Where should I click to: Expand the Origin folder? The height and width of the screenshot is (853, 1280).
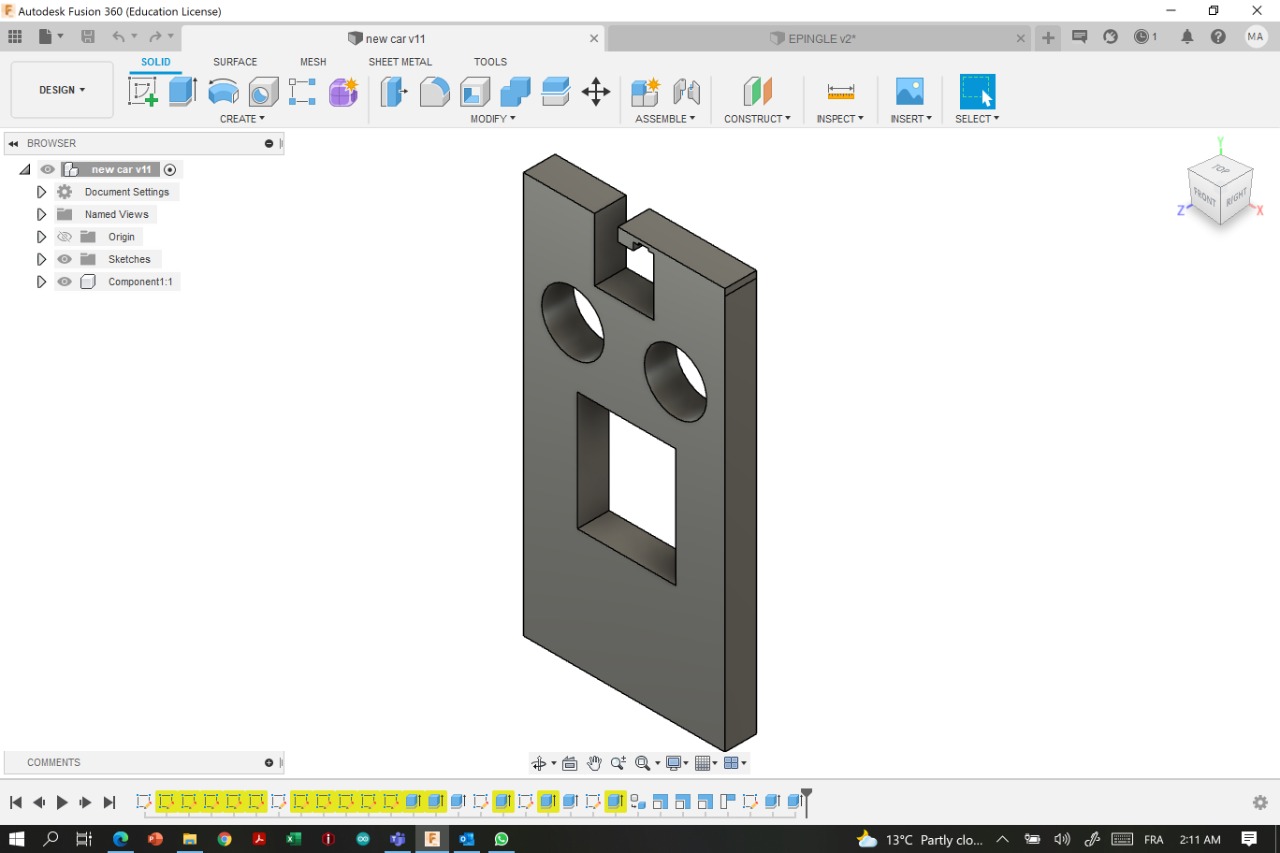pos(41,237)
